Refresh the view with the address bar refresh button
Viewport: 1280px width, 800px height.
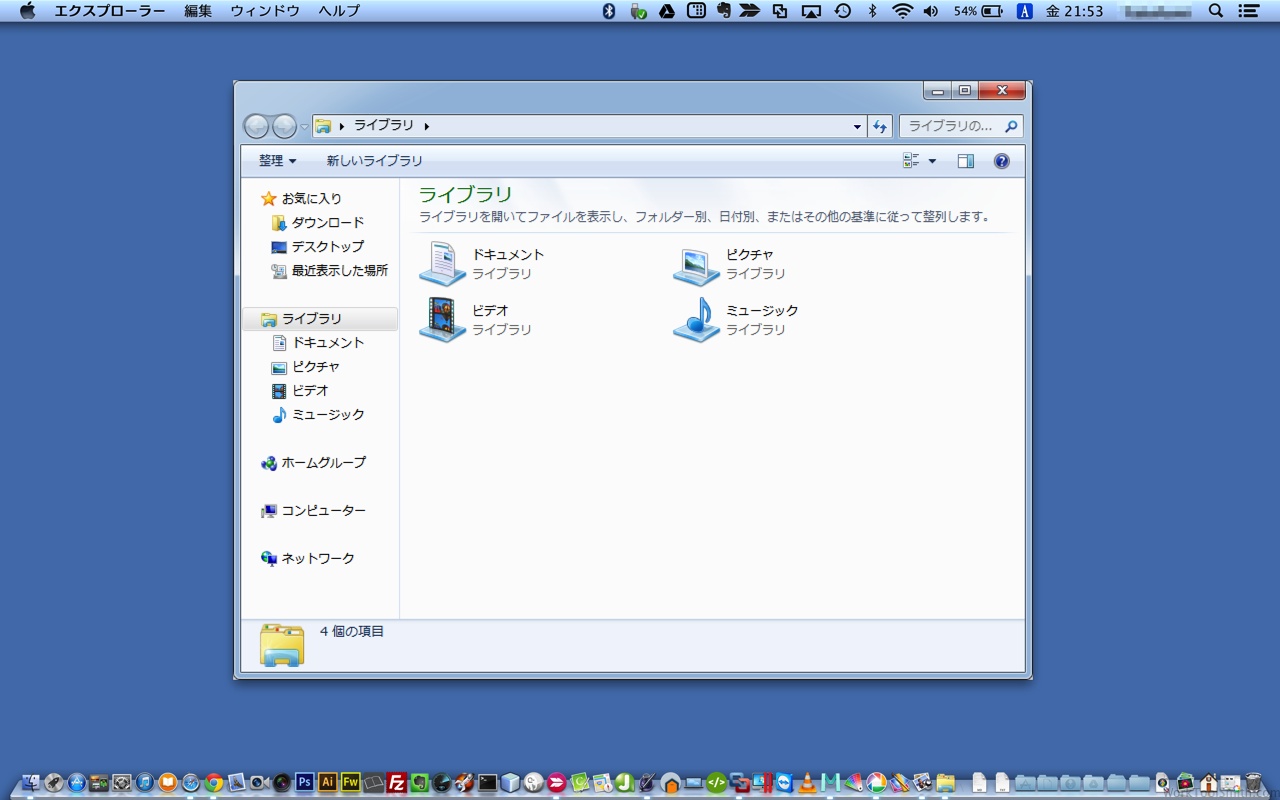pos(880,126)
